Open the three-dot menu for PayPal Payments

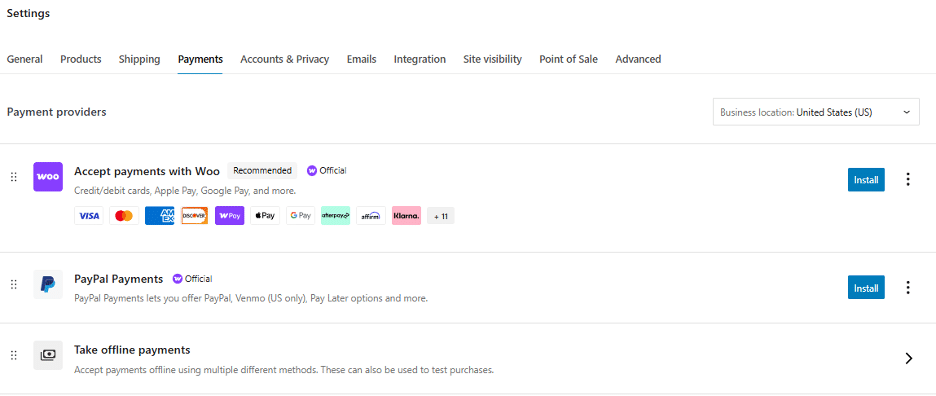pos(908,287)
